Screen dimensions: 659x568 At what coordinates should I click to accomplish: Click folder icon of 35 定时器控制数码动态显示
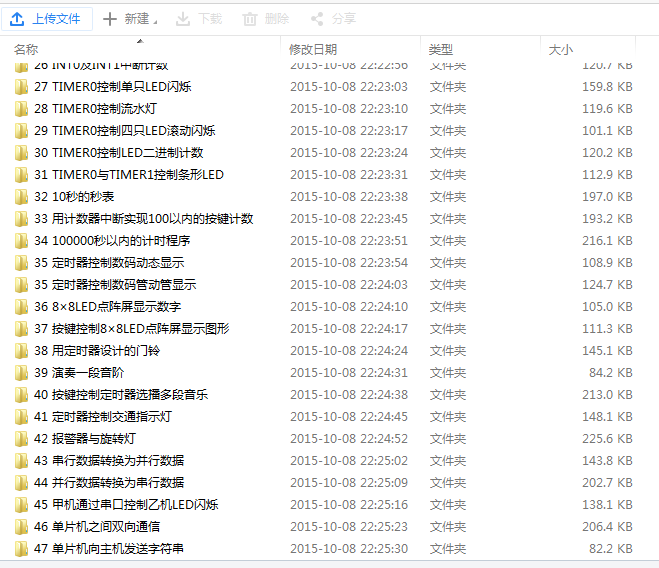tap(21, 263)
